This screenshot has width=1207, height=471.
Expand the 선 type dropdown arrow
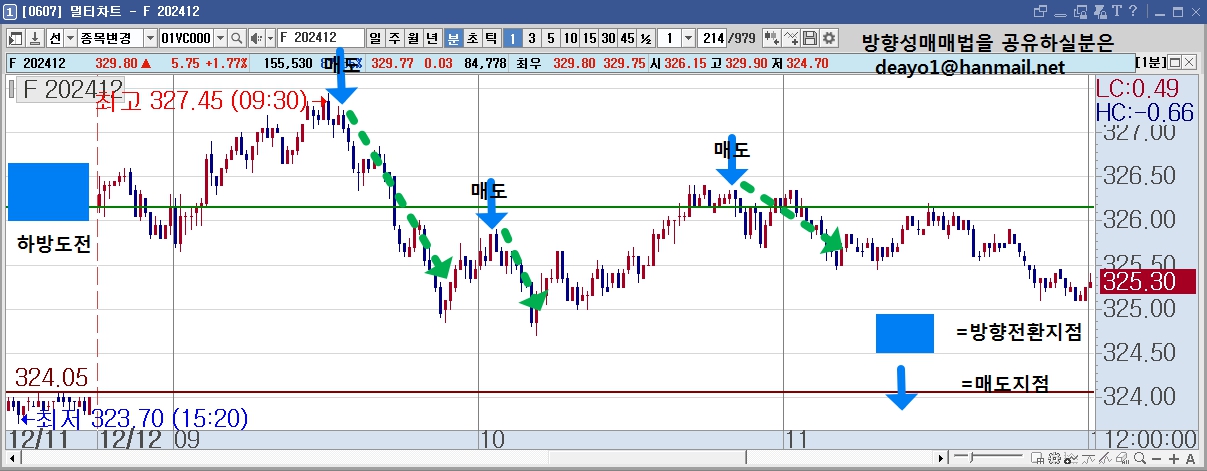click(70, 38)
